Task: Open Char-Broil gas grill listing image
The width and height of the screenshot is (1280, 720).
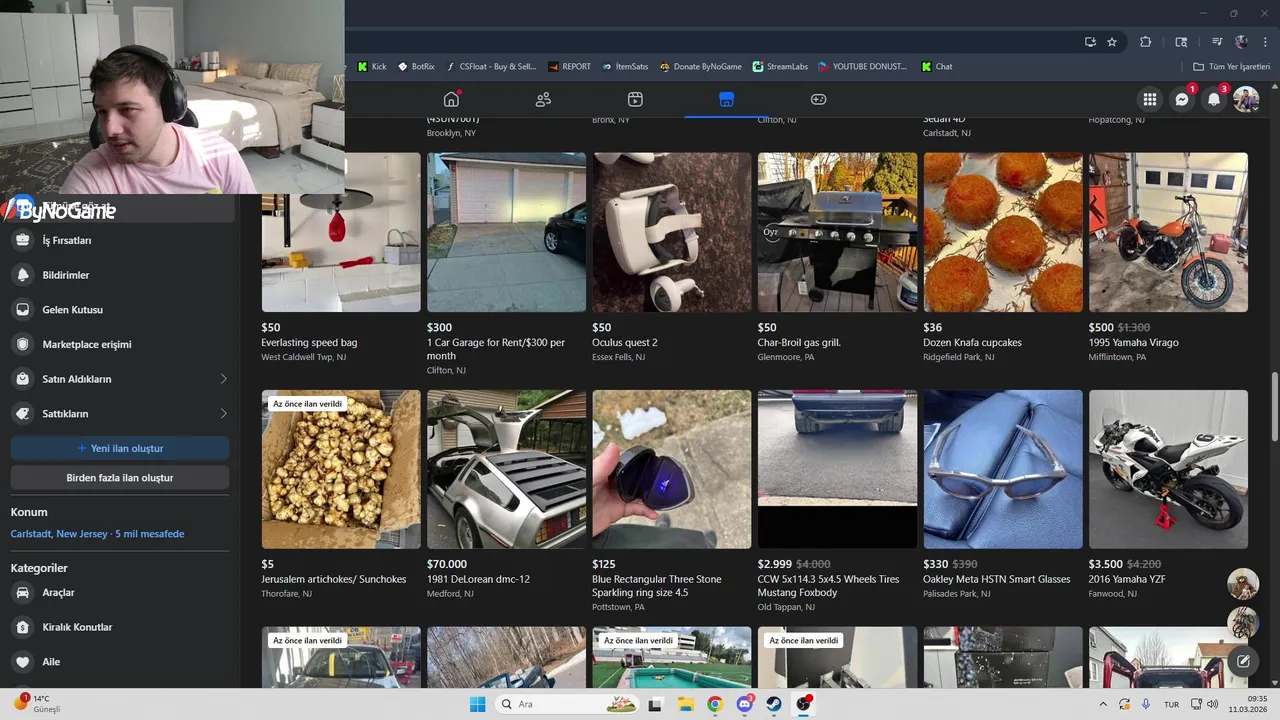Action: click(837, 232)
